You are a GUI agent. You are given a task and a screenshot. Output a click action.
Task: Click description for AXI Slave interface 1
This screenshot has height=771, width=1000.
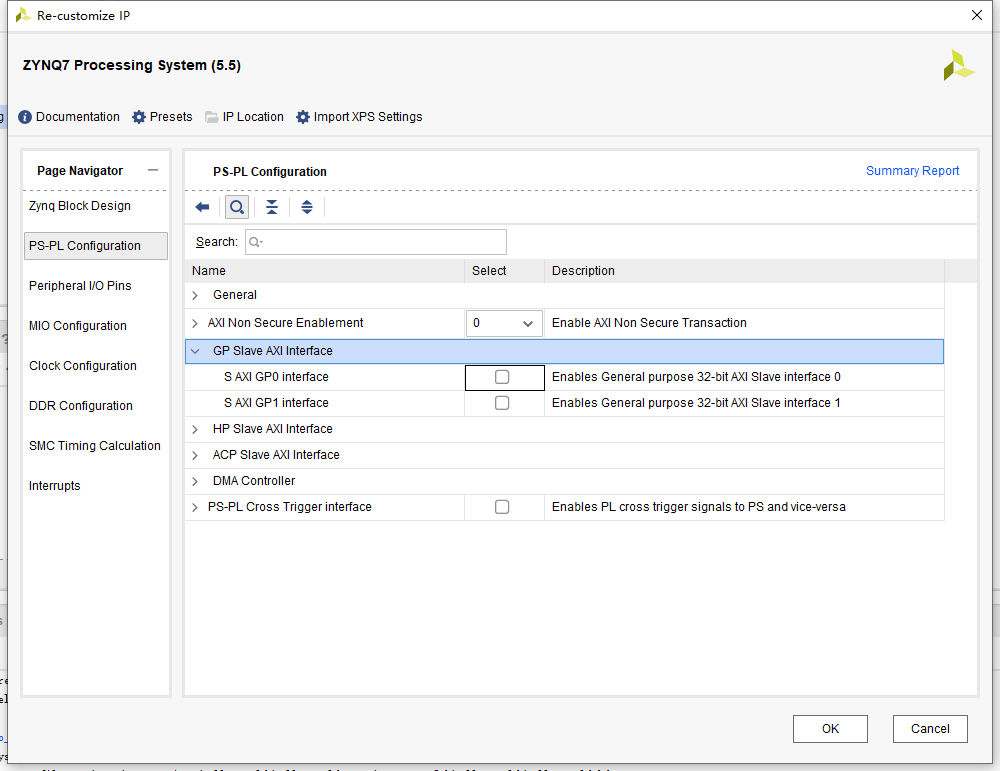point(696,403)
